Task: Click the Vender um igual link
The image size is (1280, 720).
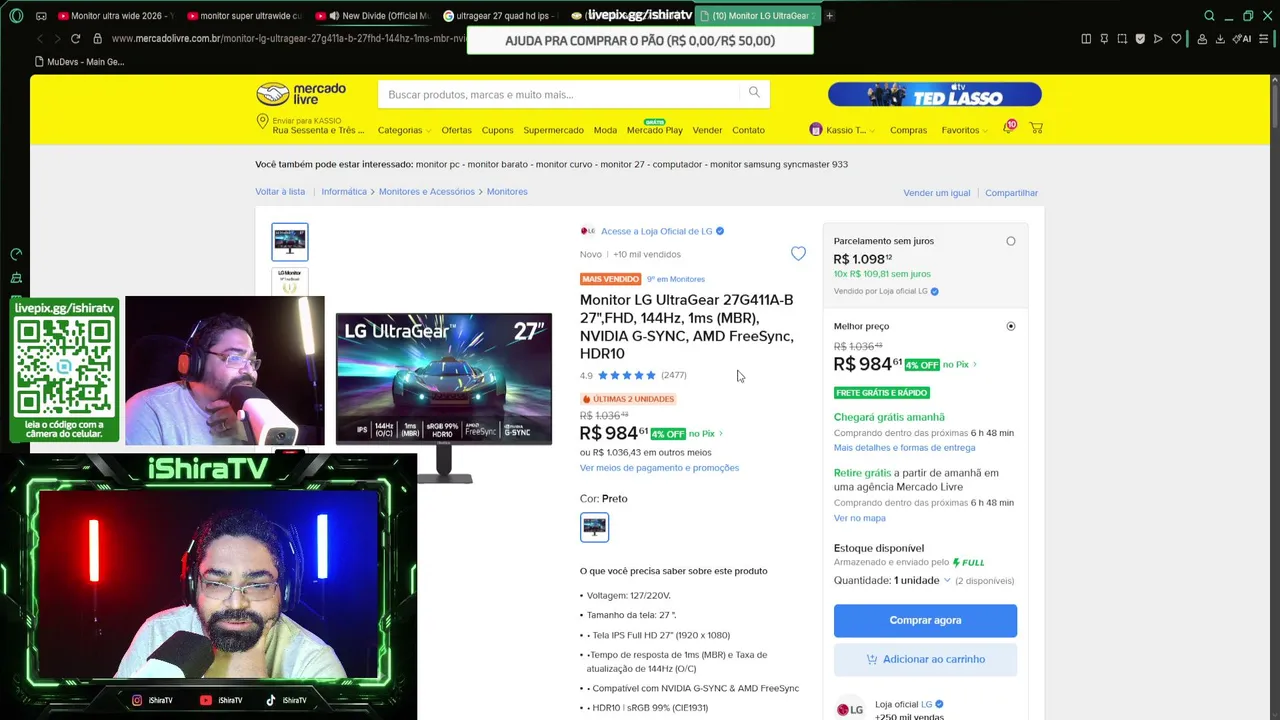Action: (936, 193)
